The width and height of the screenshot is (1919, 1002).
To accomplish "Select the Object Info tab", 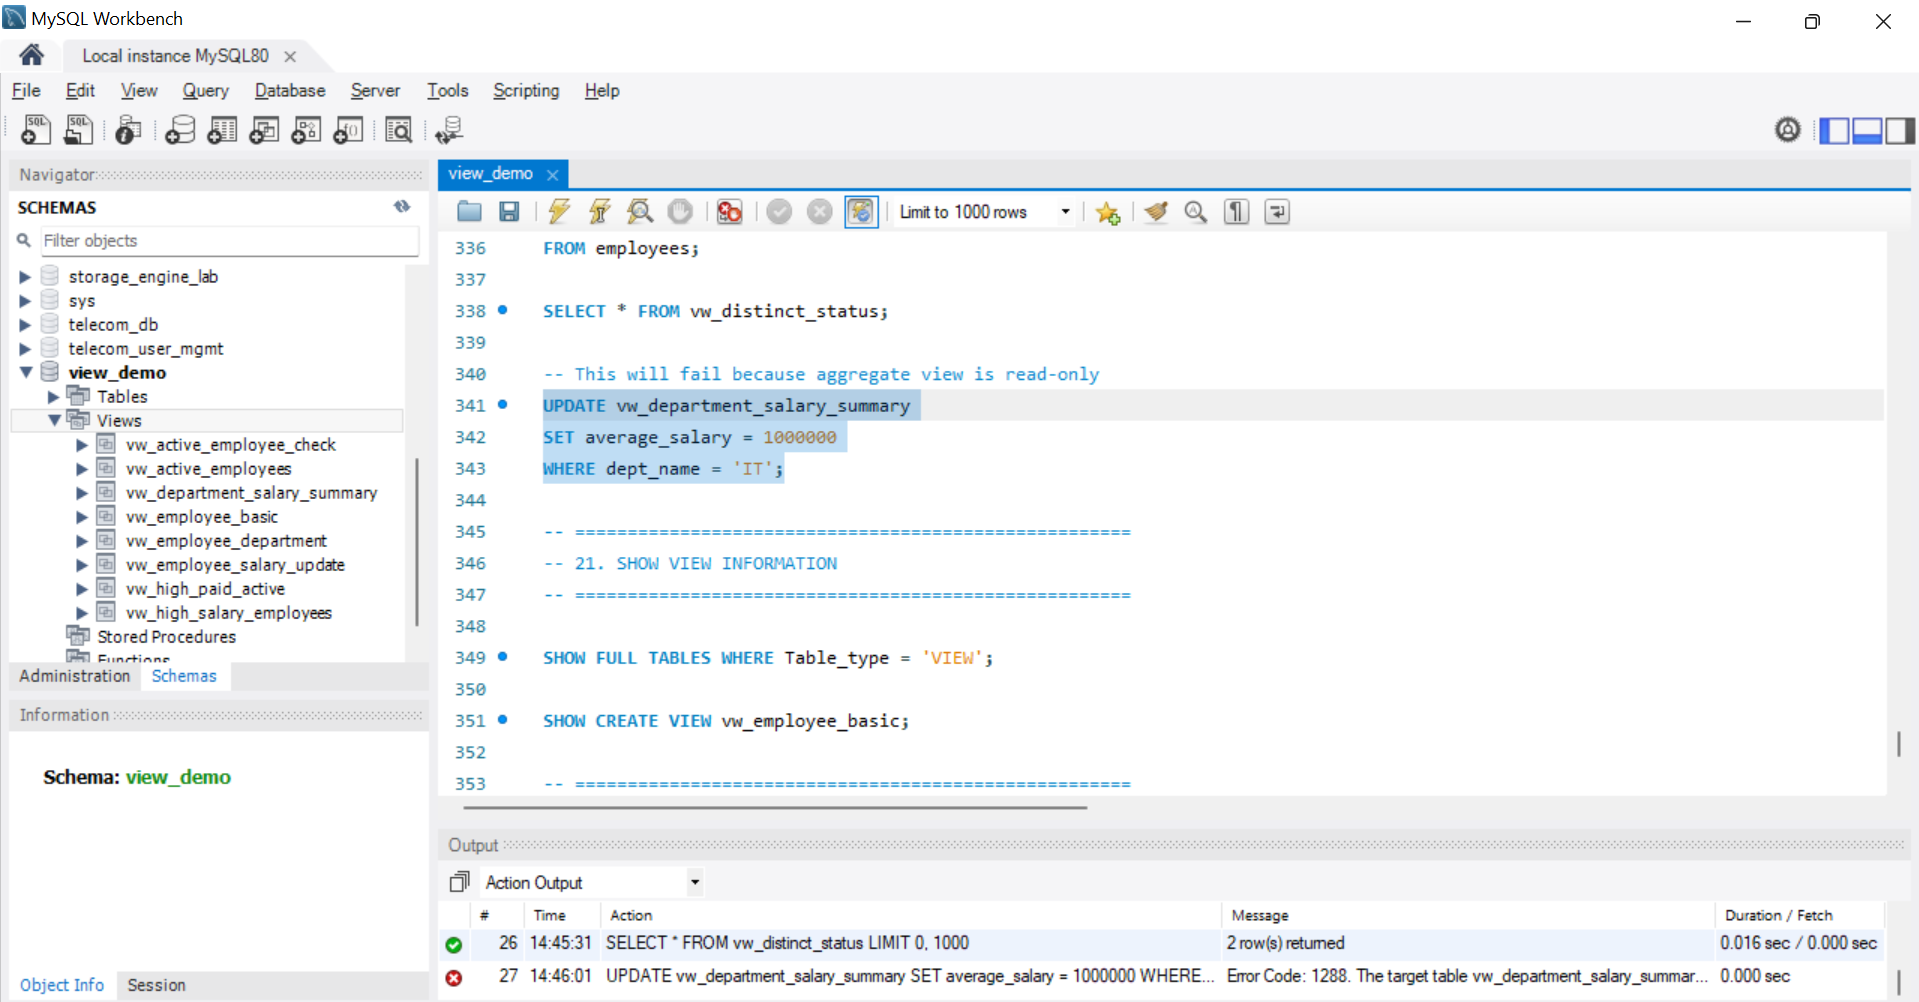I will click(62, 985).
